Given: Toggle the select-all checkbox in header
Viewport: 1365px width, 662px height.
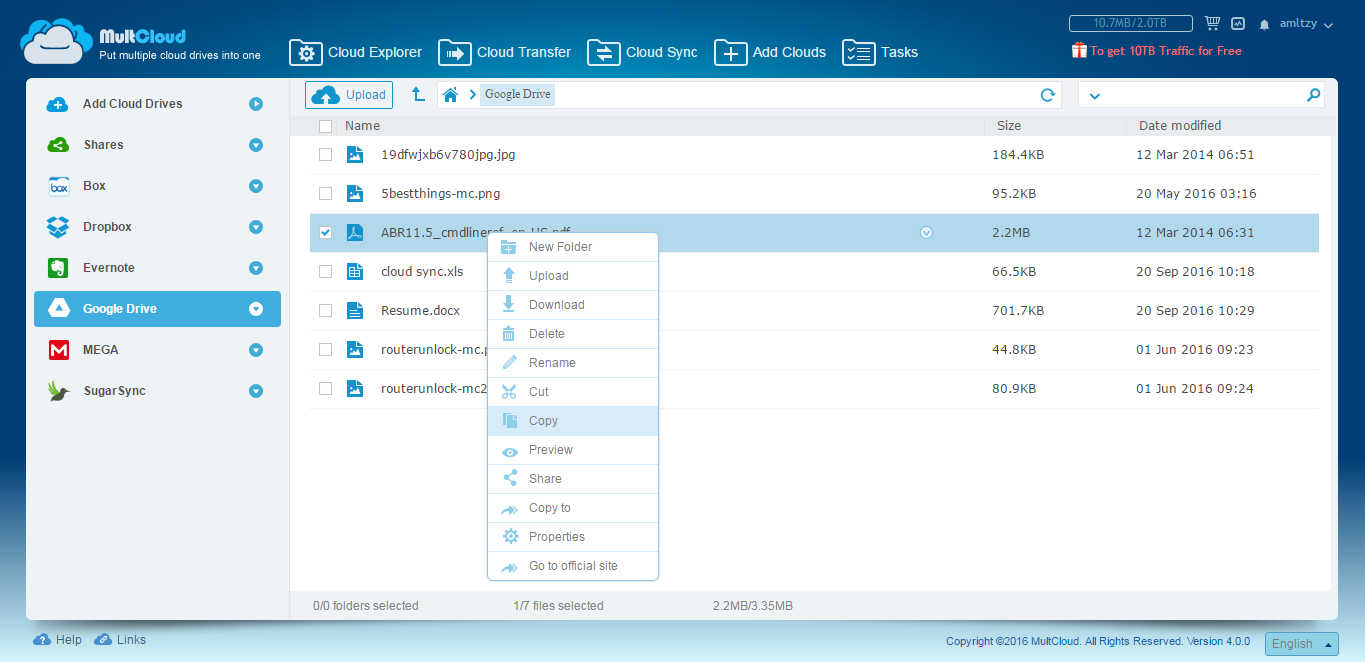Looking at the screenshot, I should point(325,126).
